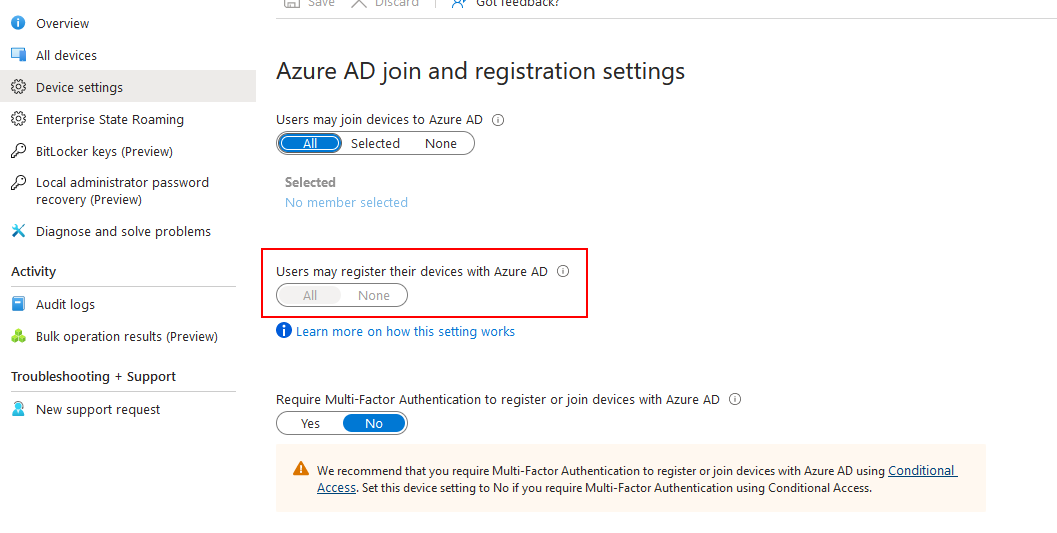This screenshot has width=1057, height=533.
Task: Click the Device settings gear icon
Action: 18,87
